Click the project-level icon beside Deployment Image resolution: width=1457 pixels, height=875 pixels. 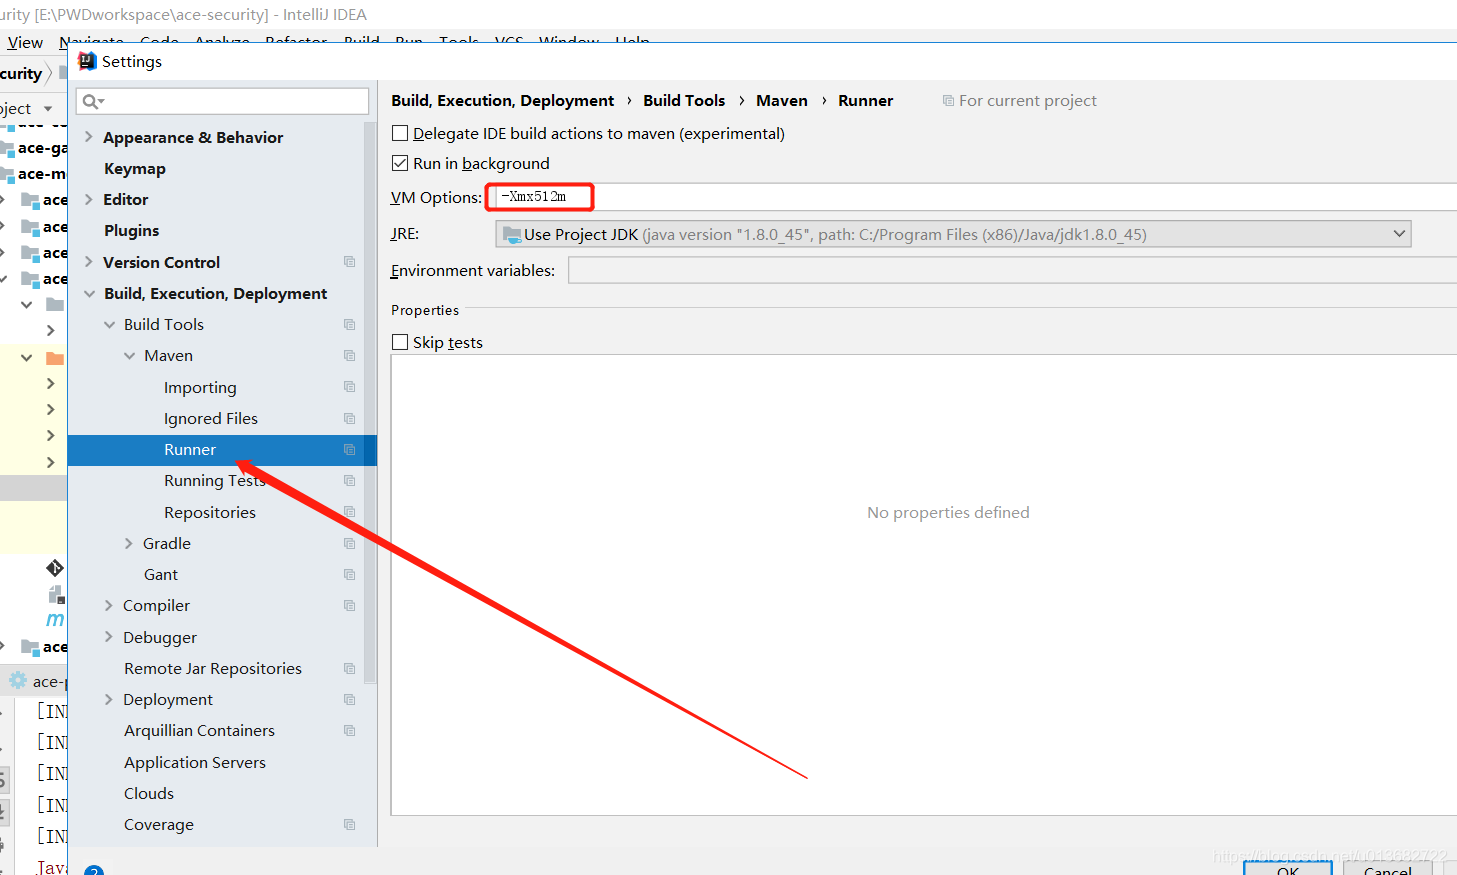click(349, 699)
